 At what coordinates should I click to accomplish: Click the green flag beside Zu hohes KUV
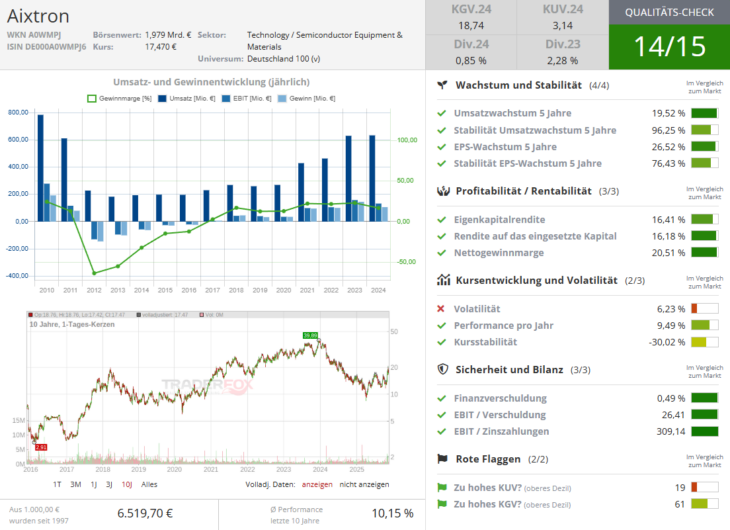click(442, 487)
